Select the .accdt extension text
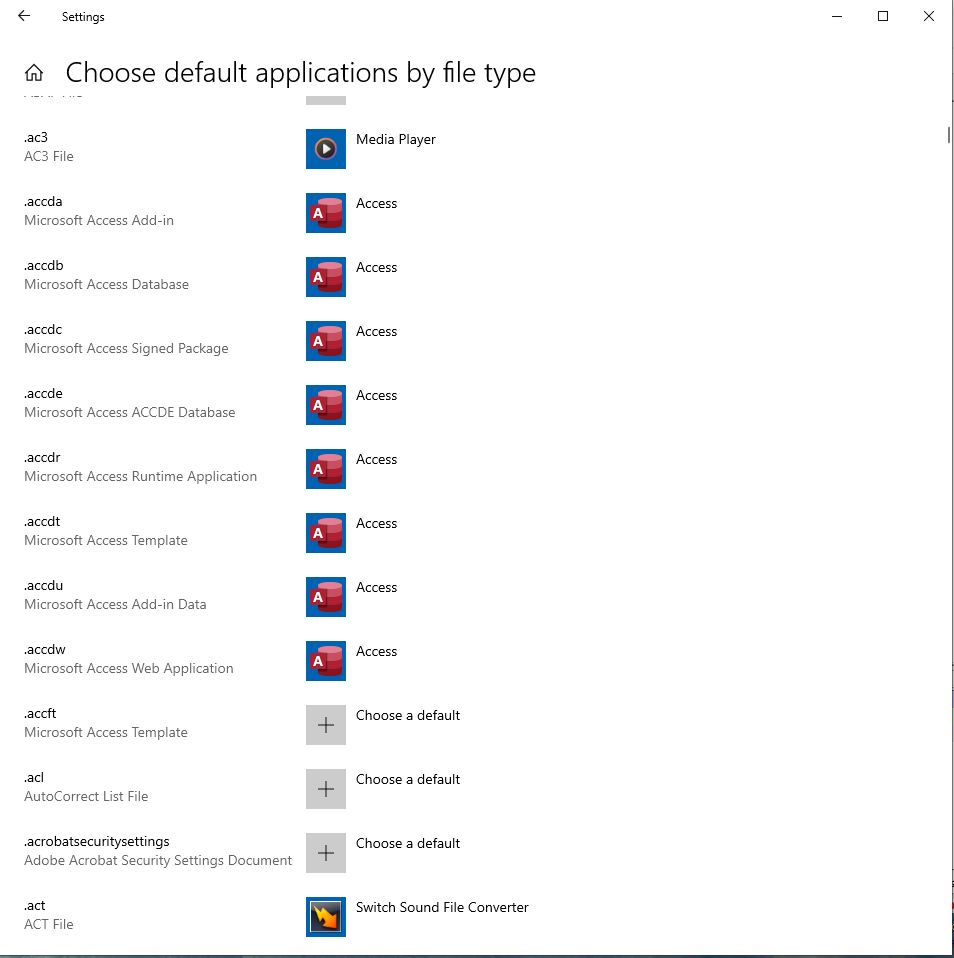 (x=42, y=522)
